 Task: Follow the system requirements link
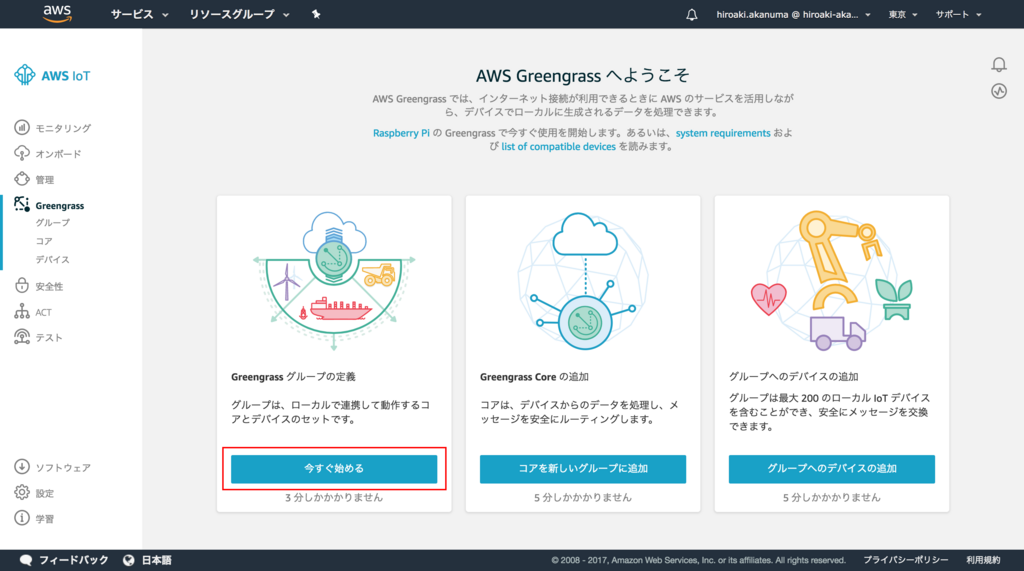(x=723, y=133)
